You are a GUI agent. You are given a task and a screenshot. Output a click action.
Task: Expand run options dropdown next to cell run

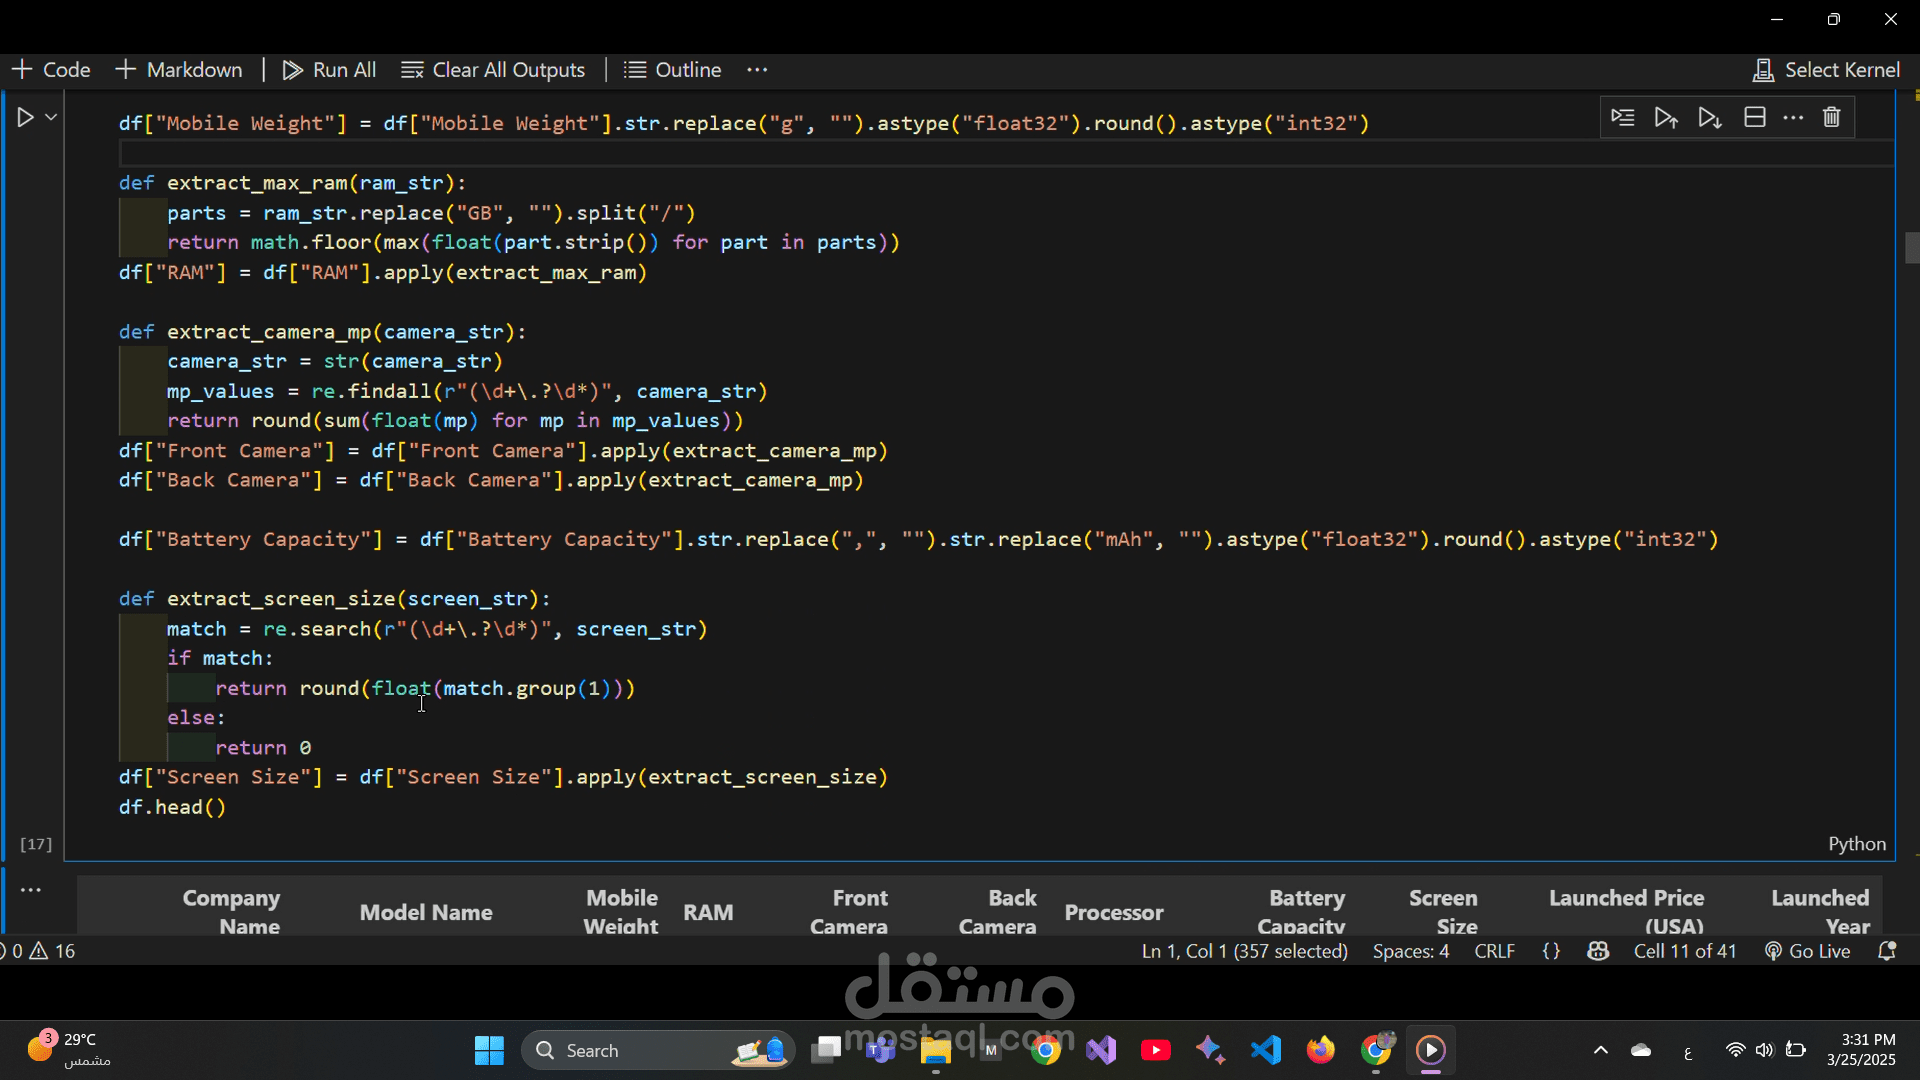[51, 118]
